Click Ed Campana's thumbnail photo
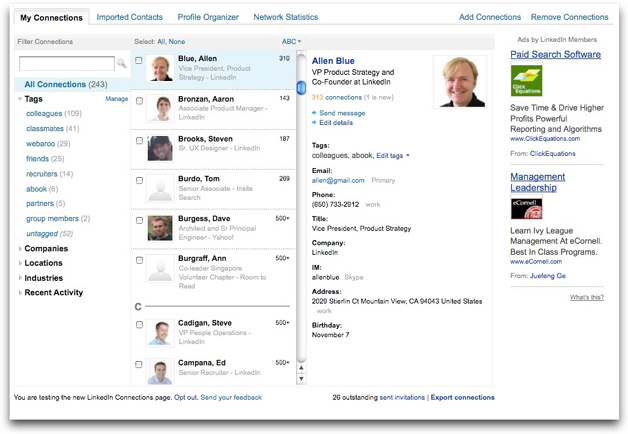The width and height of the screenshot is (628, 434). 160,372
